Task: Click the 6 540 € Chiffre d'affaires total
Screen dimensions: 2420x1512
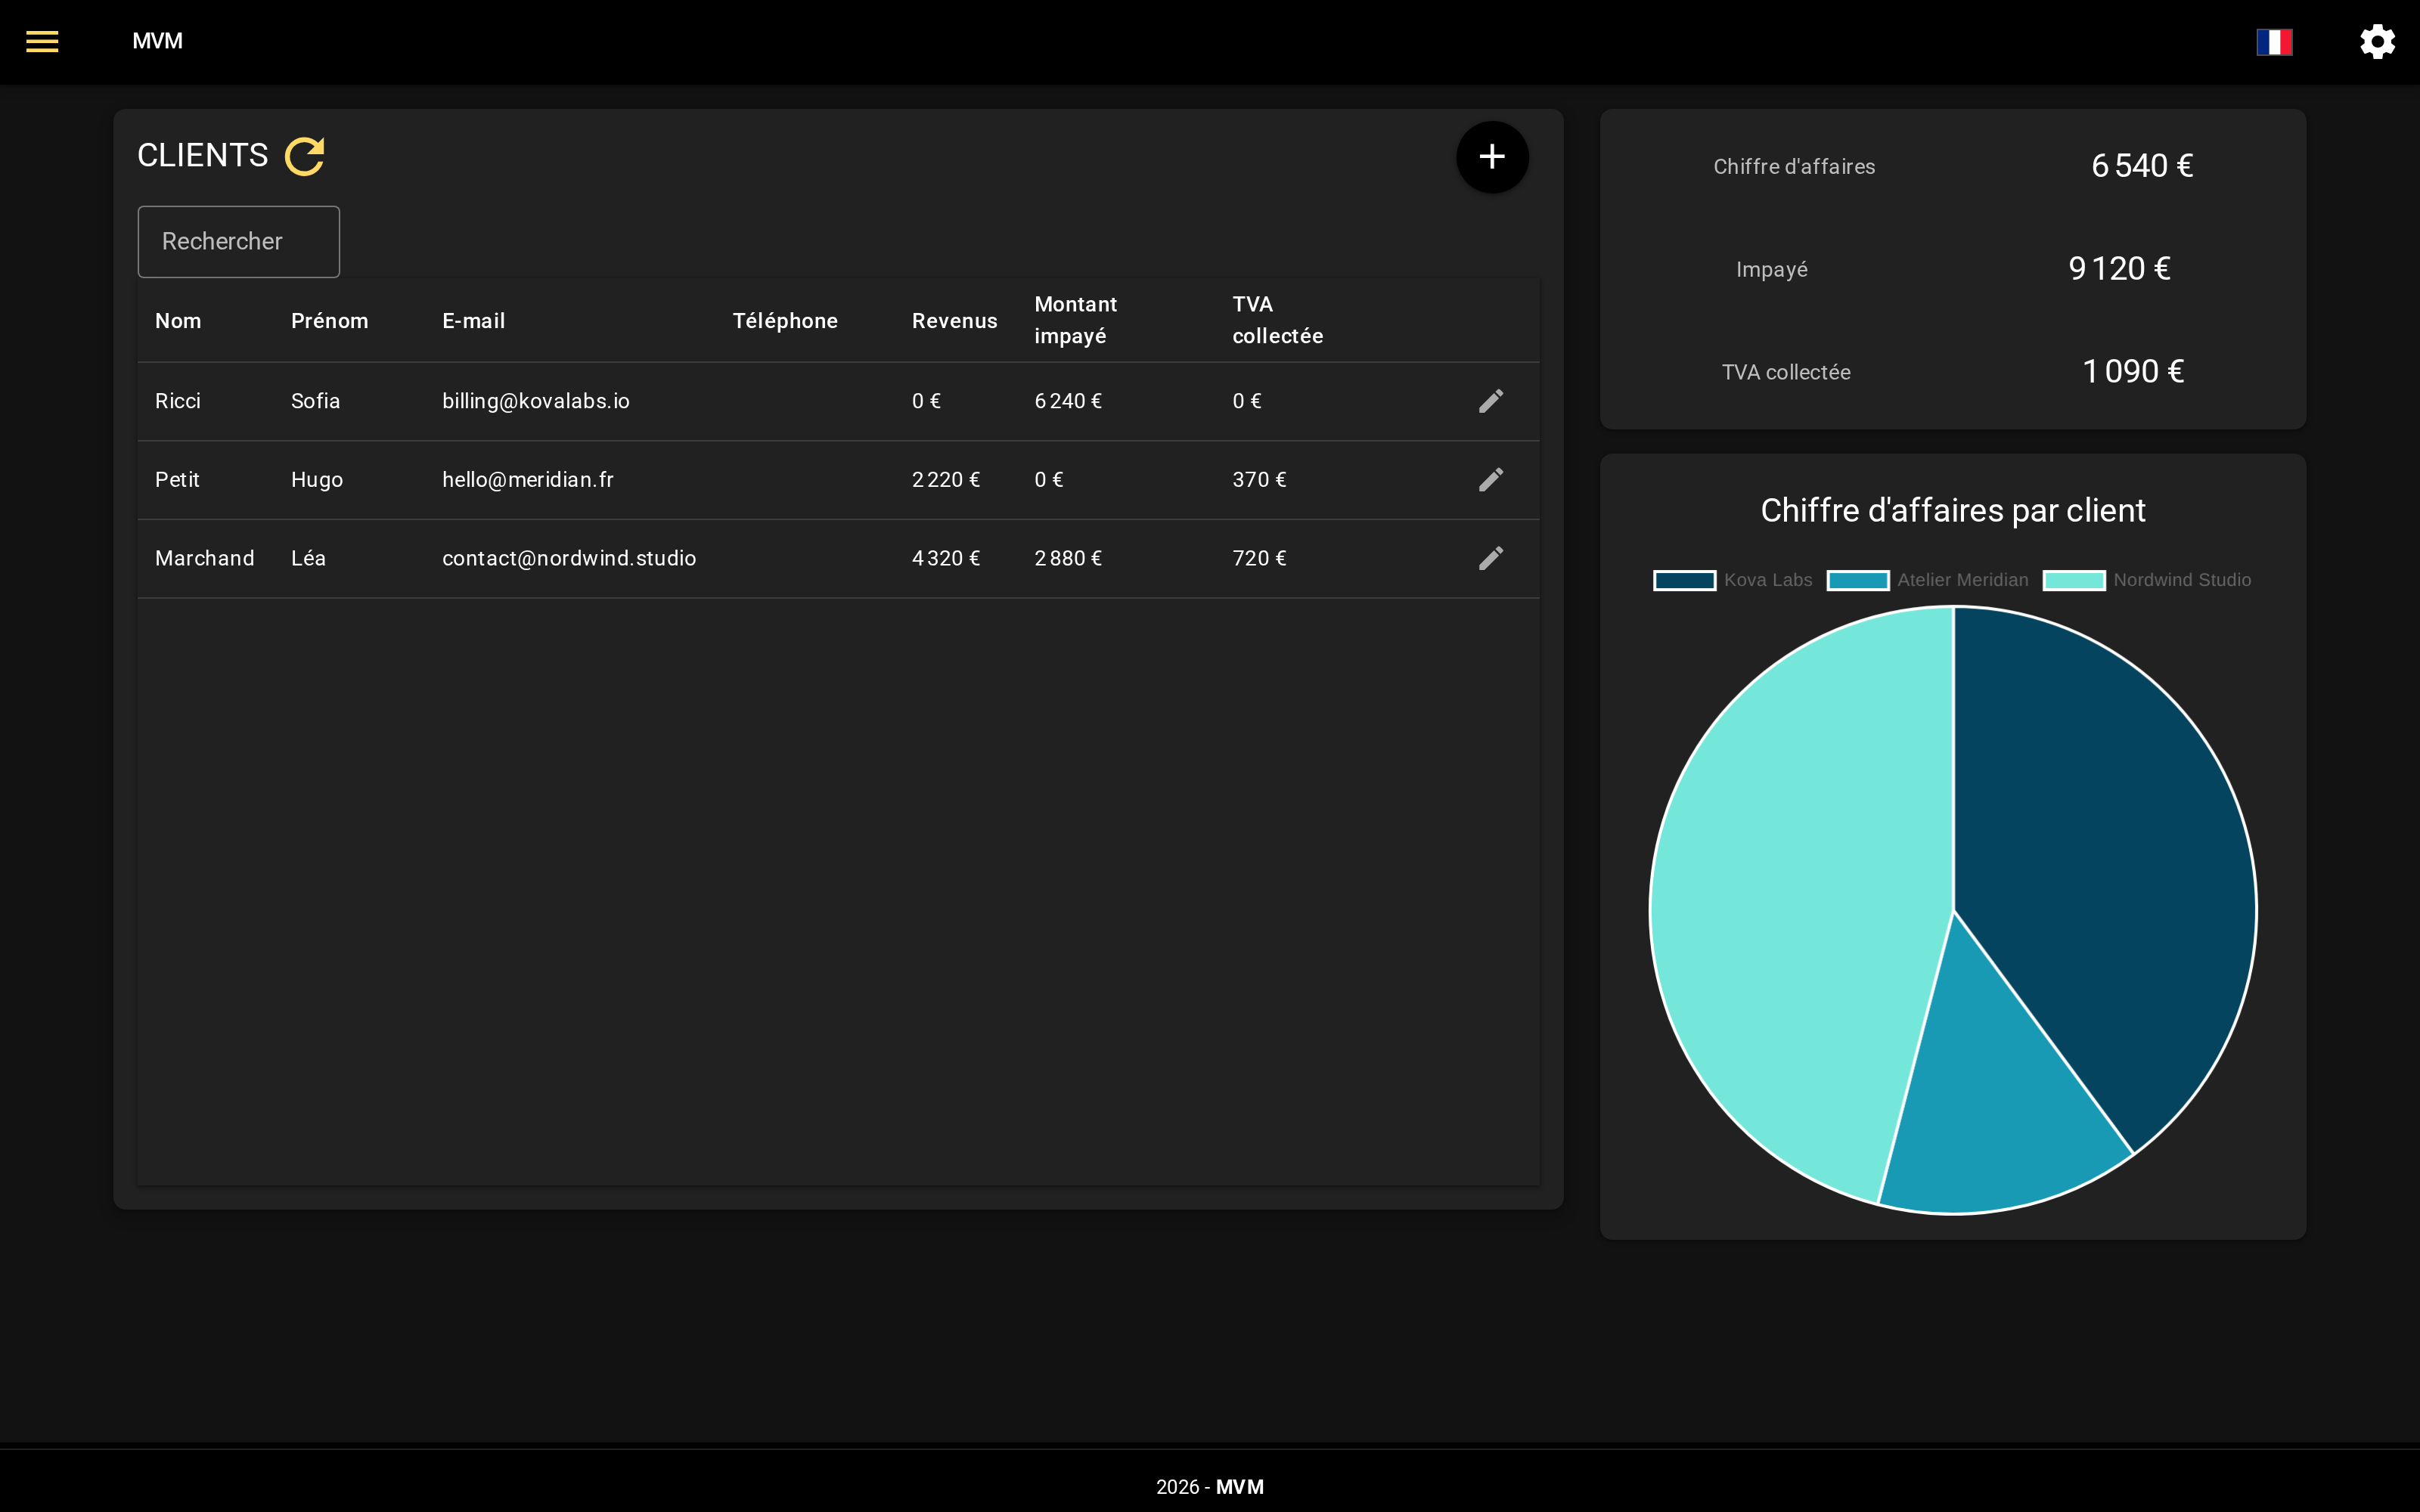Action: 2142,166
